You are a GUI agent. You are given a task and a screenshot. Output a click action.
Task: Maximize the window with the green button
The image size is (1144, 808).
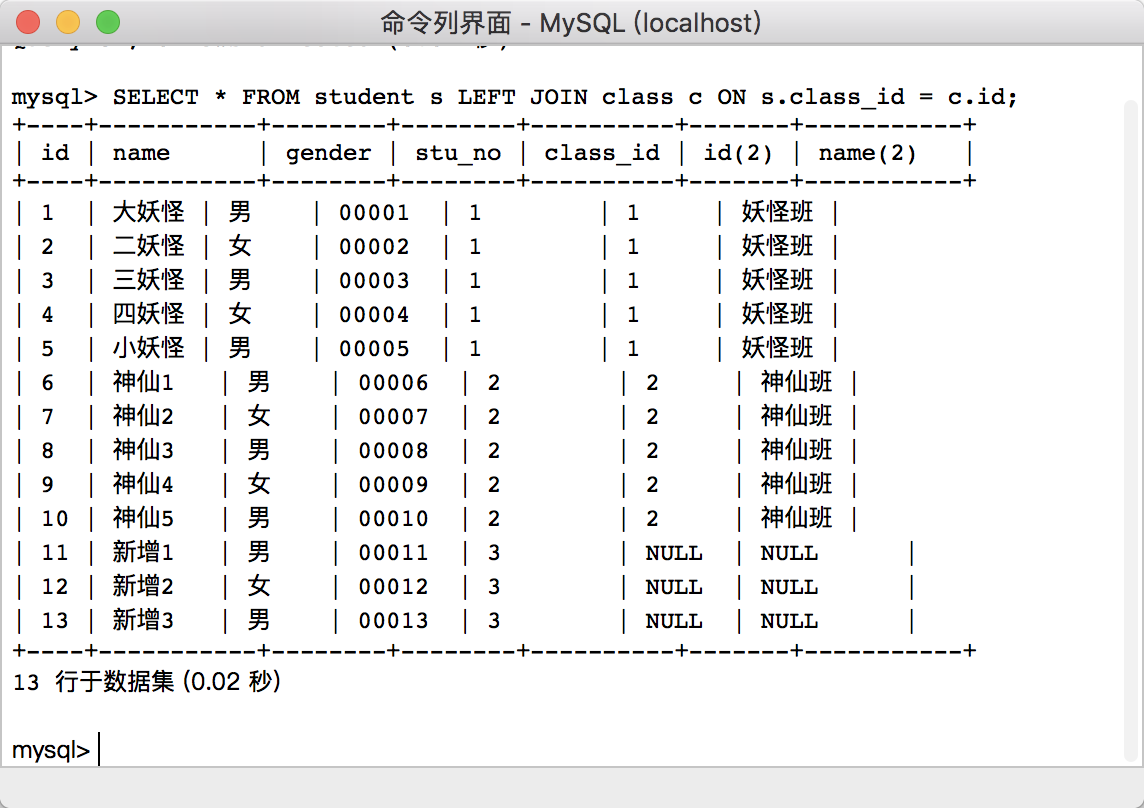[x=107, y=21]
